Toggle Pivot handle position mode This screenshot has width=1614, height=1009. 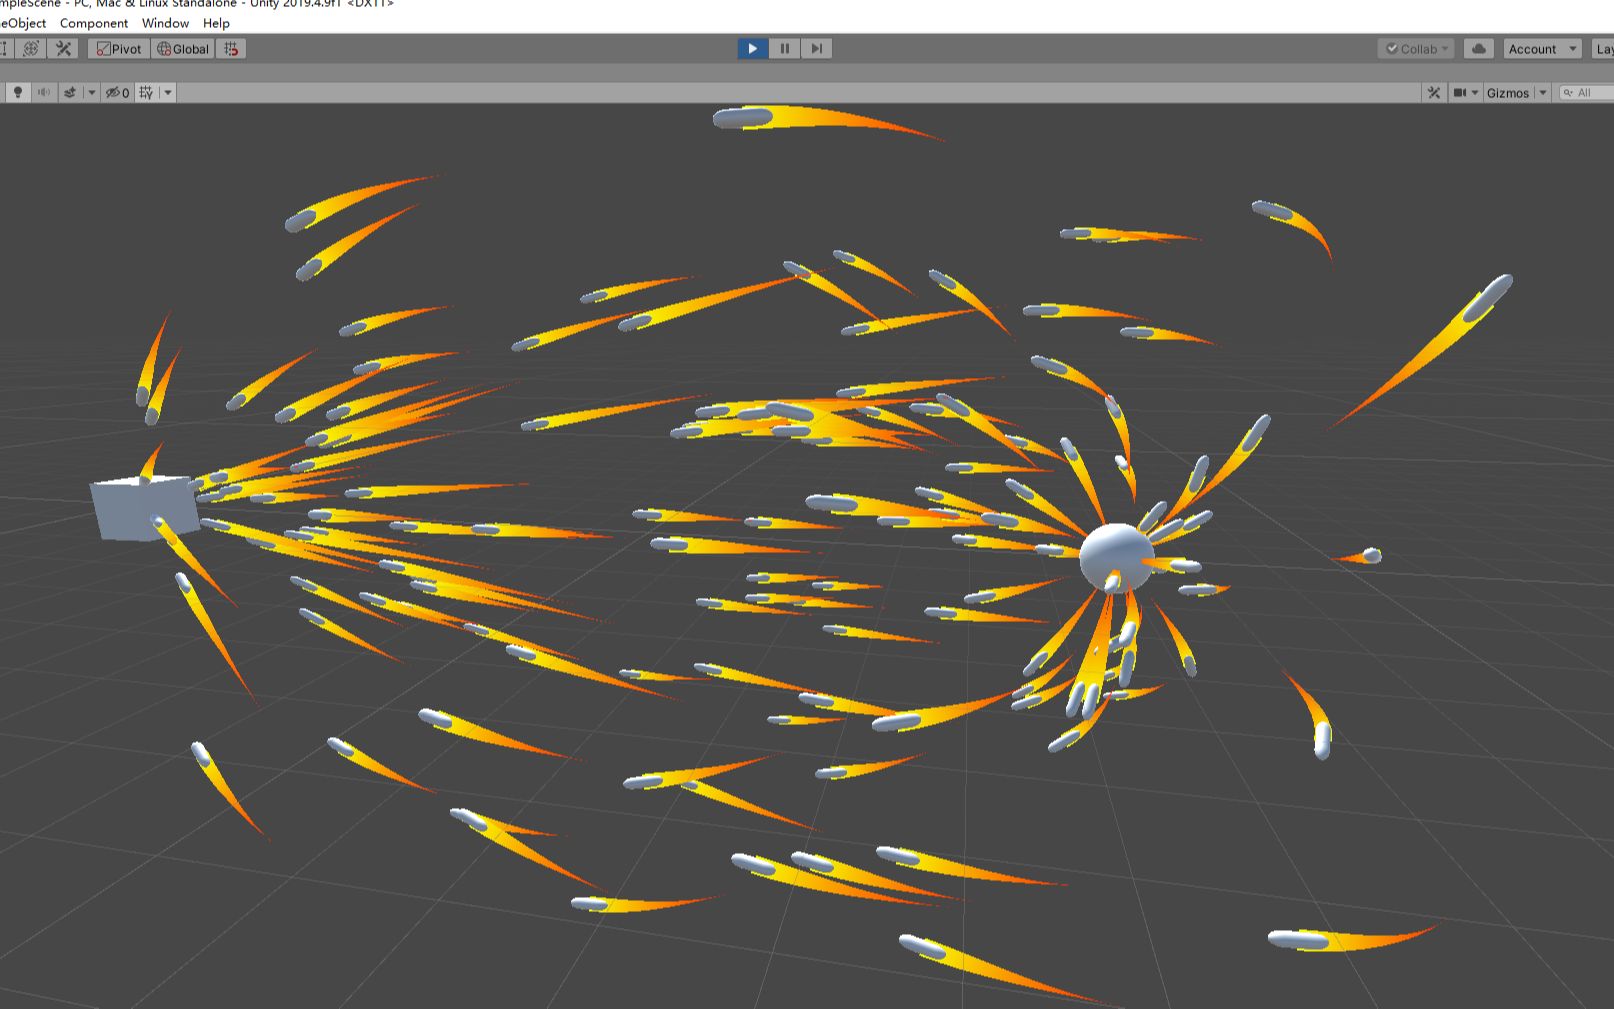119,48
